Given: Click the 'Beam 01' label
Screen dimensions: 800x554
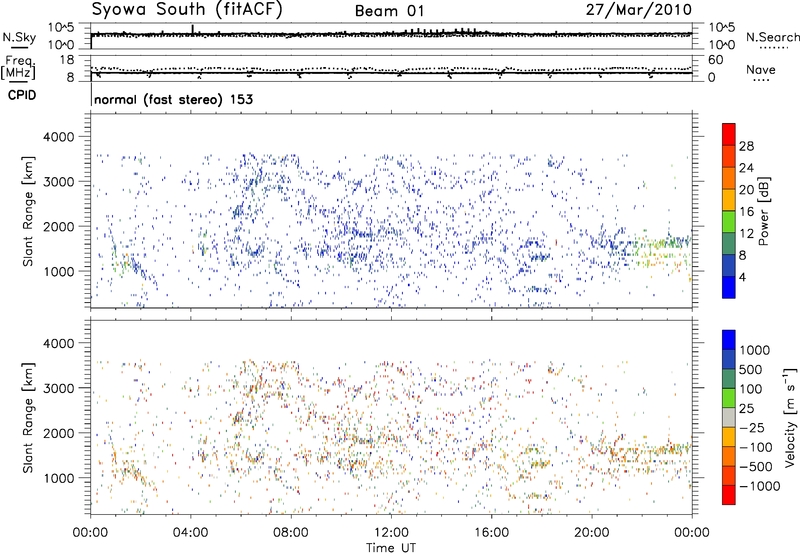Looking at the screenshot, I should (x=389, y=11).
